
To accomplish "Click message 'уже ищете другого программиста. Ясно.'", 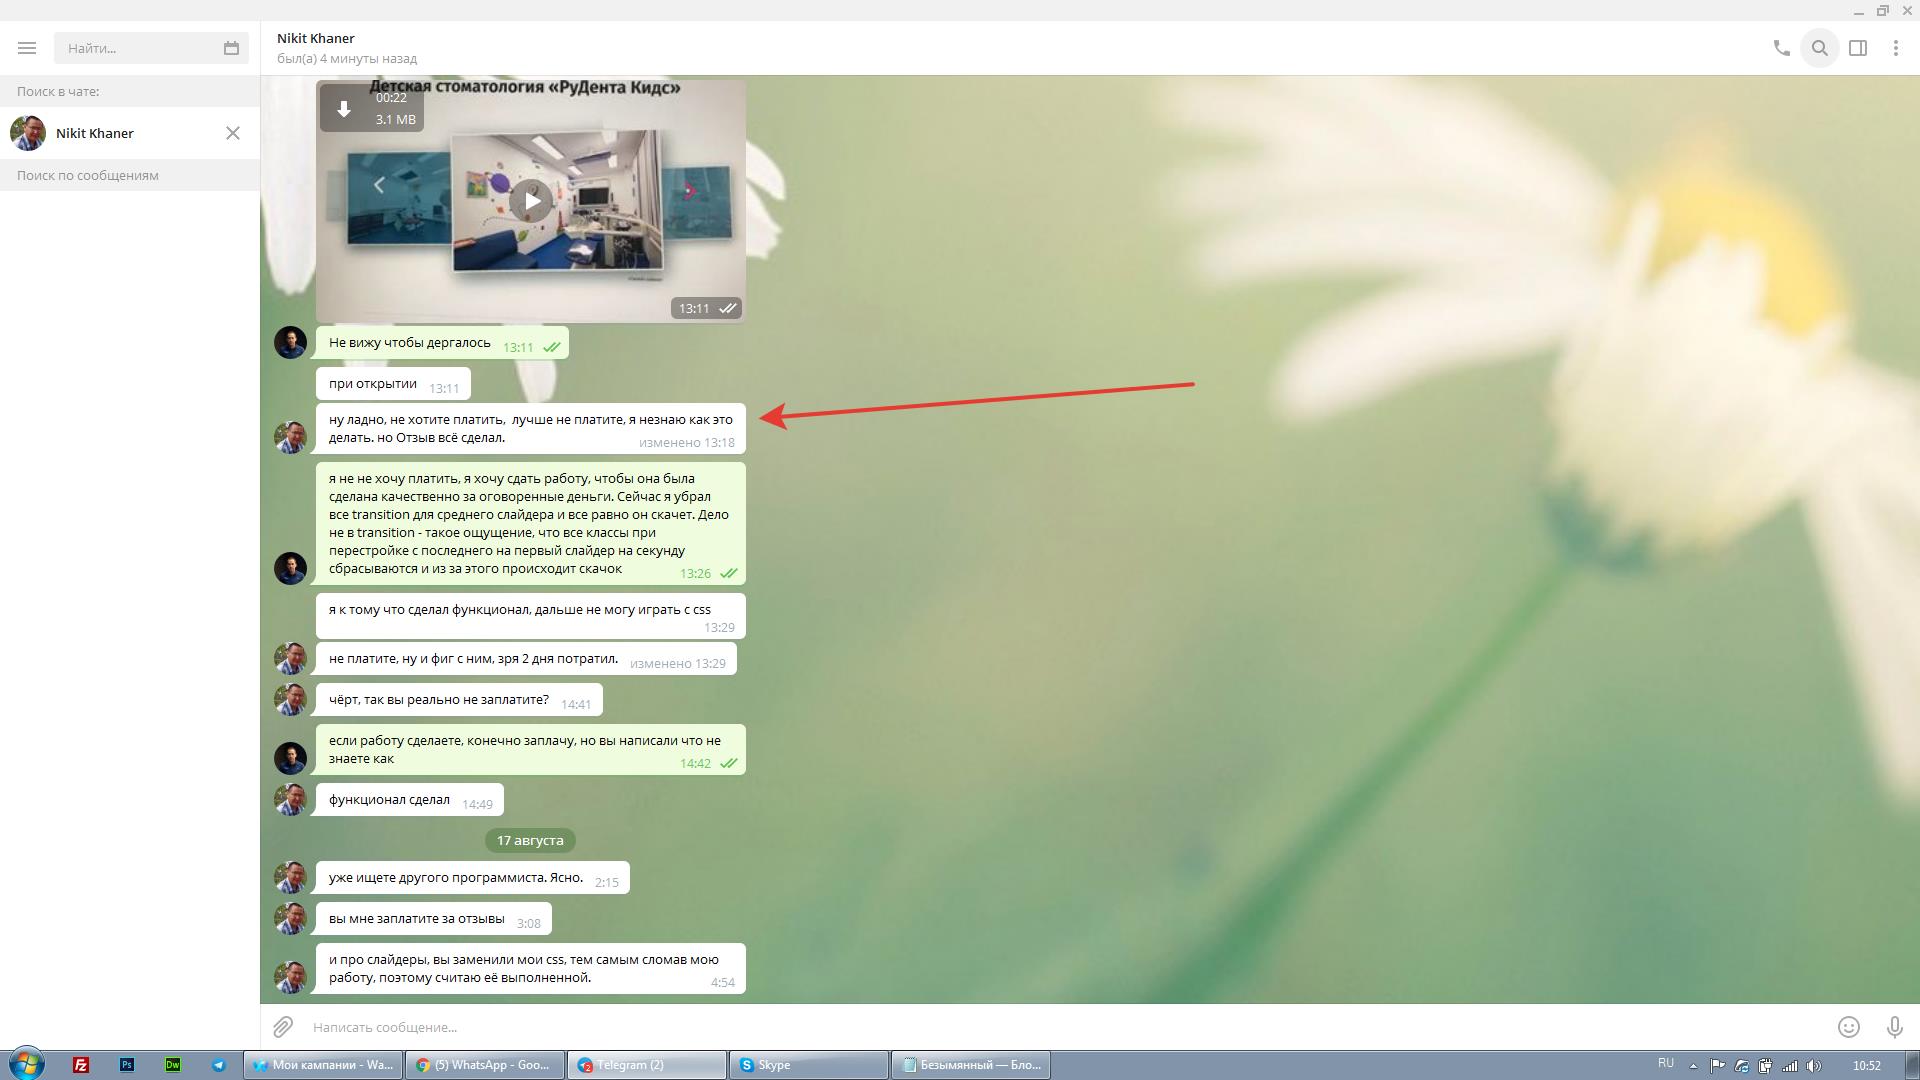I will pos(473,878).
